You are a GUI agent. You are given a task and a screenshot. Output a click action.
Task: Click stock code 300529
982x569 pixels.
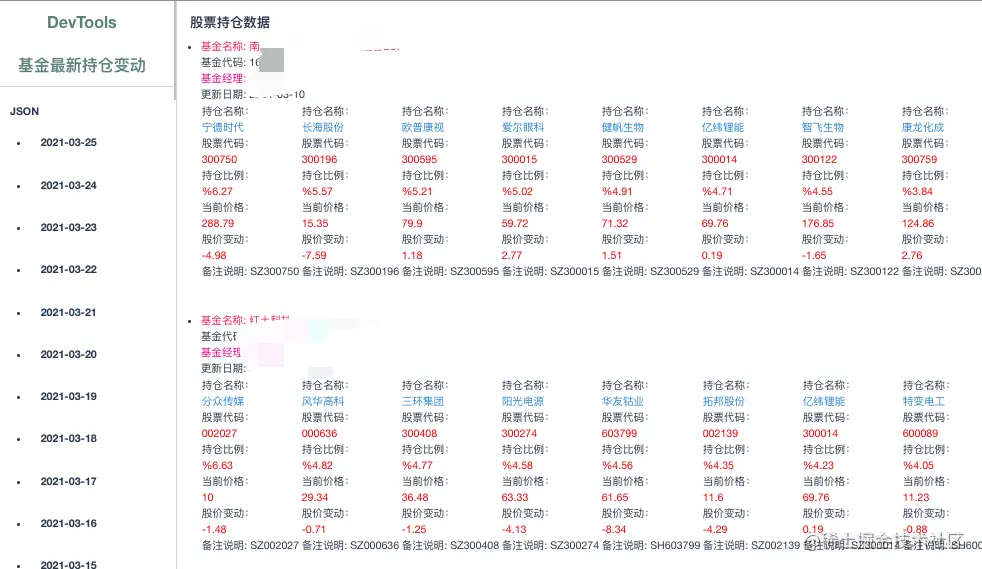[619, 160]
